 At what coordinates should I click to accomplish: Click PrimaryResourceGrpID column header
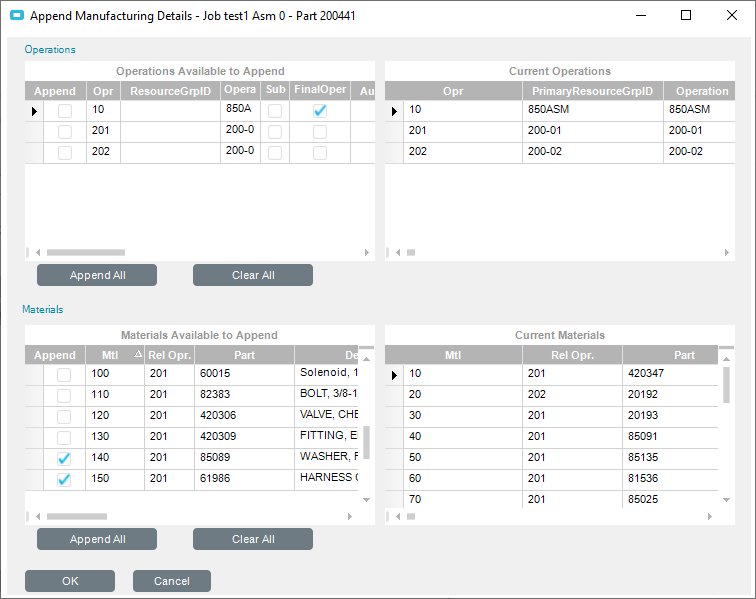[593, 91]
